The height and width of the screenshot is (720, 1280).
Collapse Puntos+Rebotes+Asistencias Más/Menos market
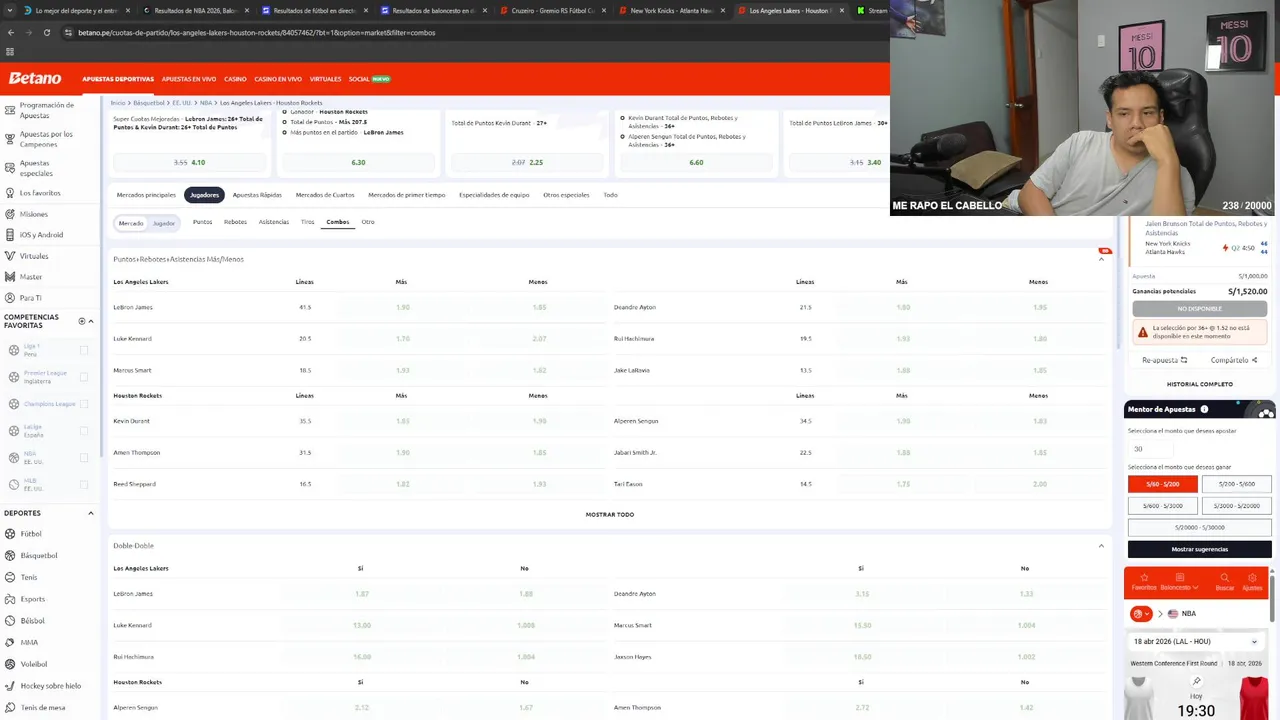(1101, 259)
